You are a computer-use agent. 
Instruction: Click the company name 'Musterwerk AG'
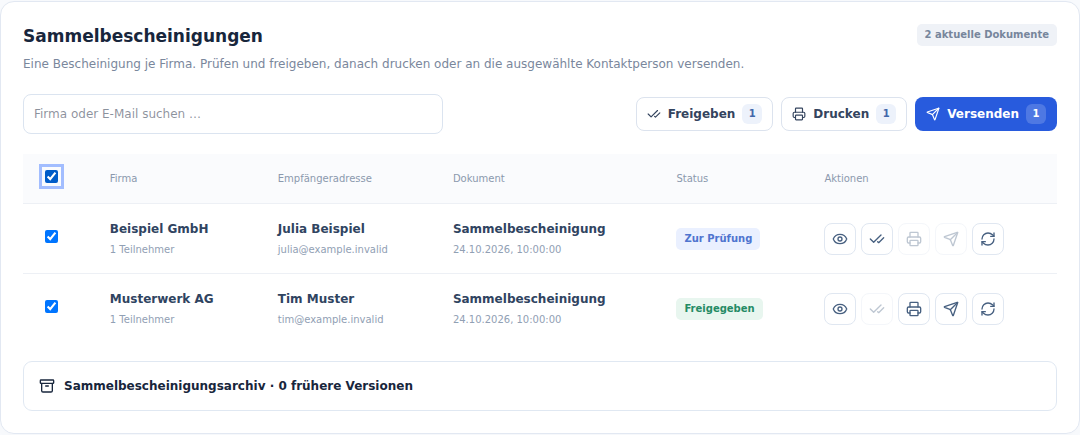click(x=162, y=299)
